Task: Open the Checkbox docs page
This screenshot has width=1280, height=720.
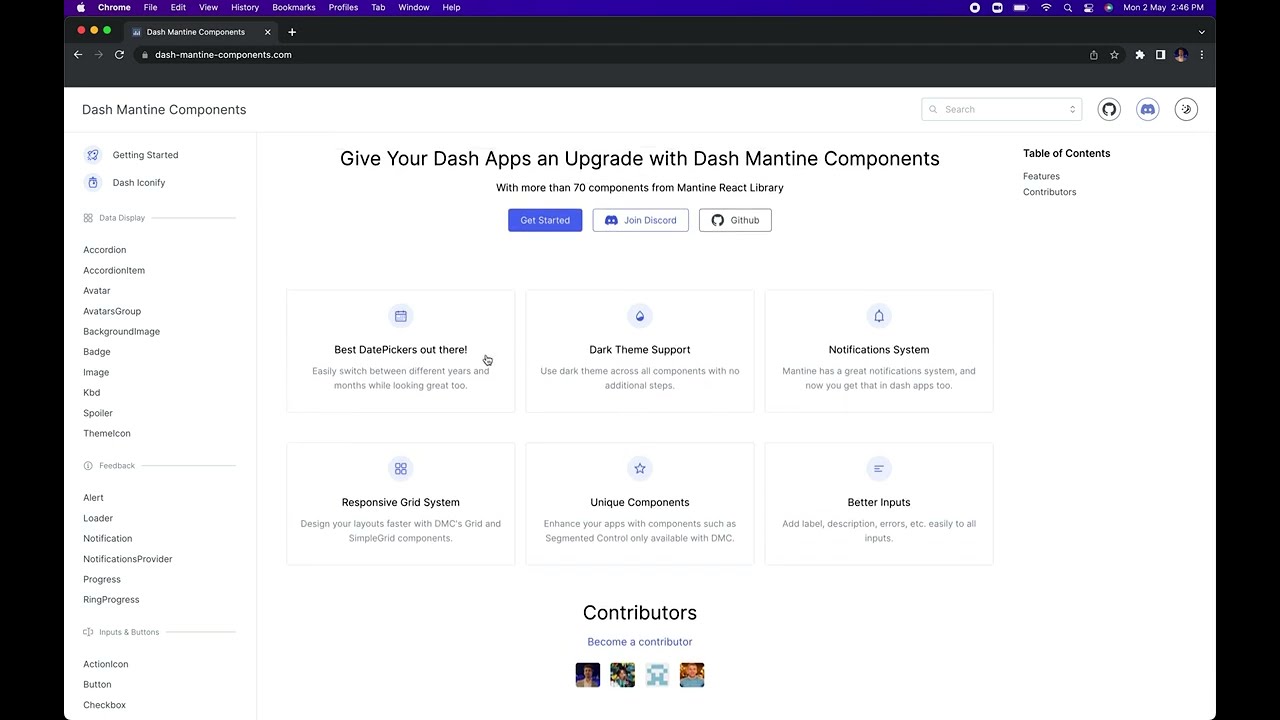Action: click(105, 705)
